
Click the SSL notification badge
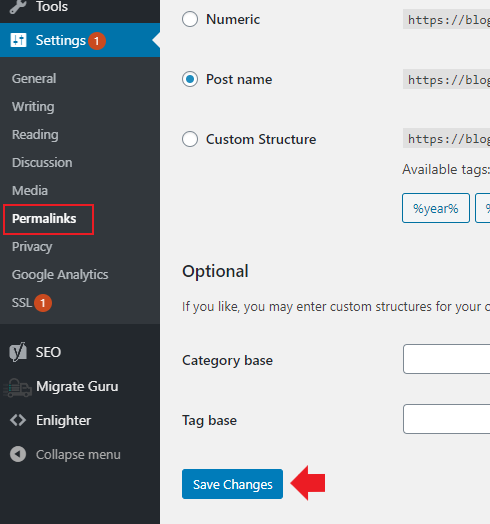(43, 303)
